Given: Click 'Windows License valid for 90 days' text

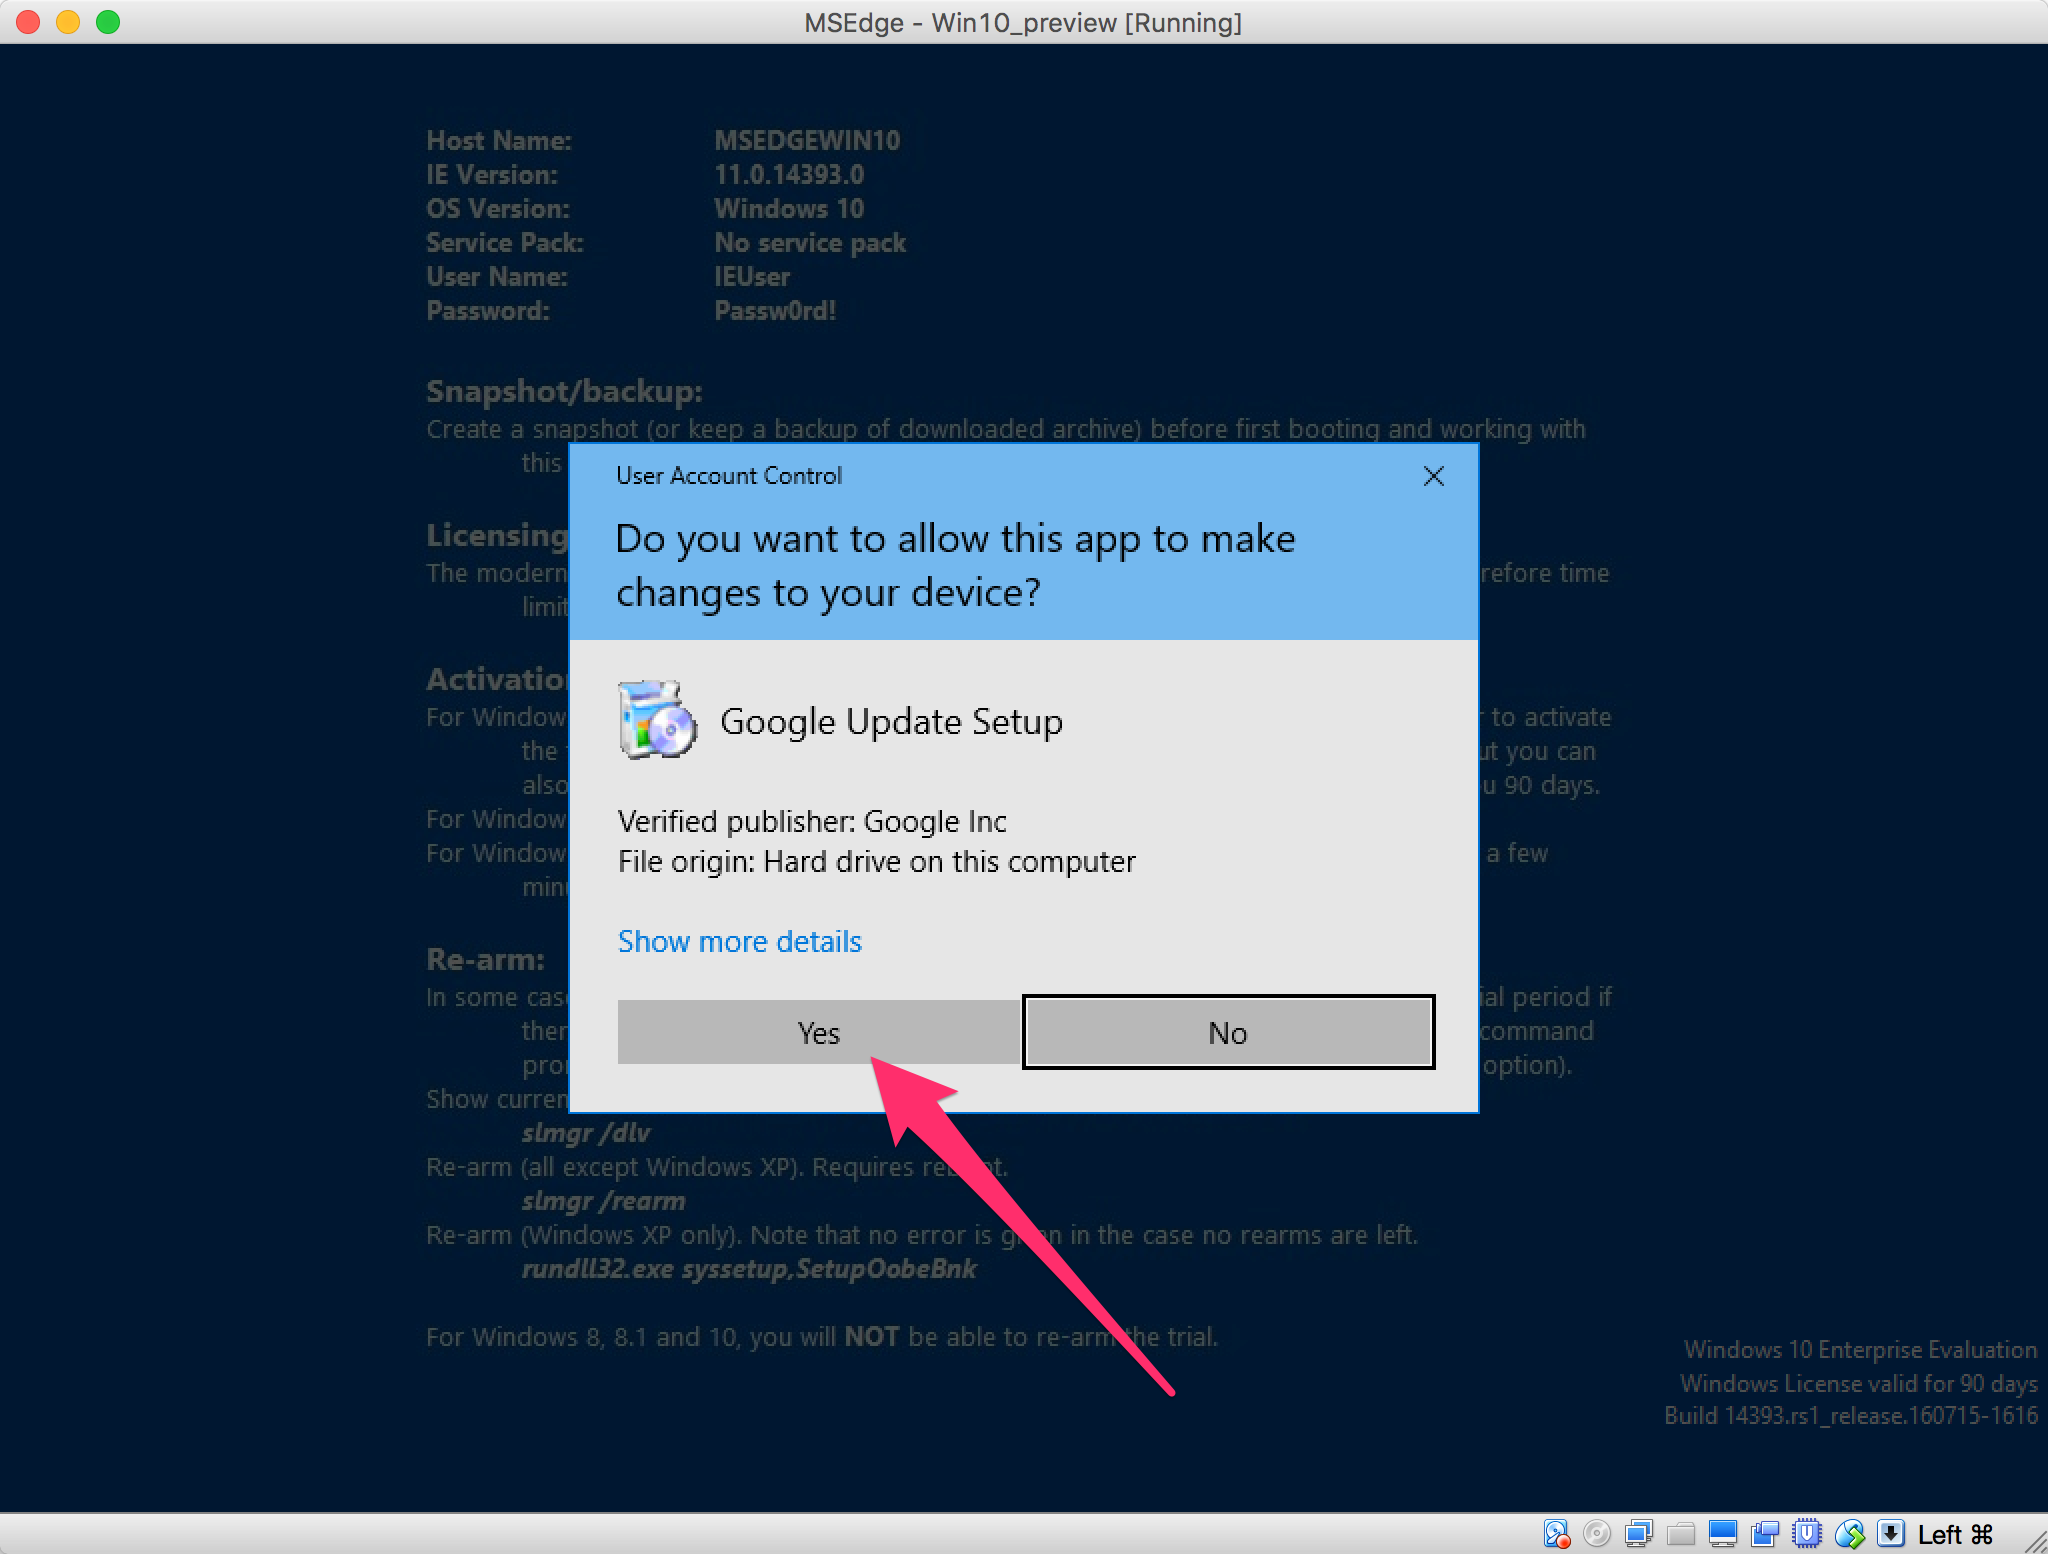Looking at the screenshot, I should 1858,1383.
